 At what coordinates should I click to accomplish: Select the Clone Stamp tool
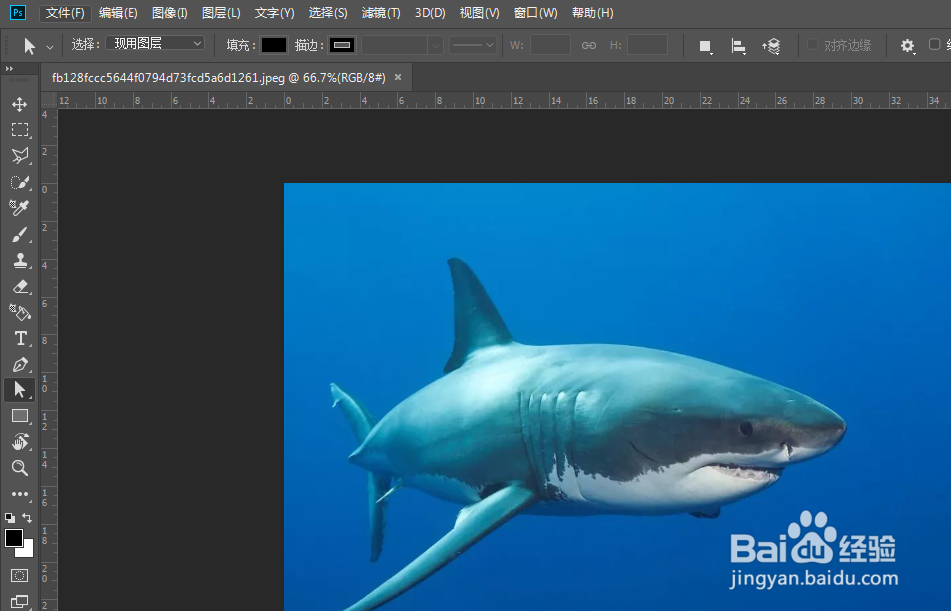(x=19, y=260)
